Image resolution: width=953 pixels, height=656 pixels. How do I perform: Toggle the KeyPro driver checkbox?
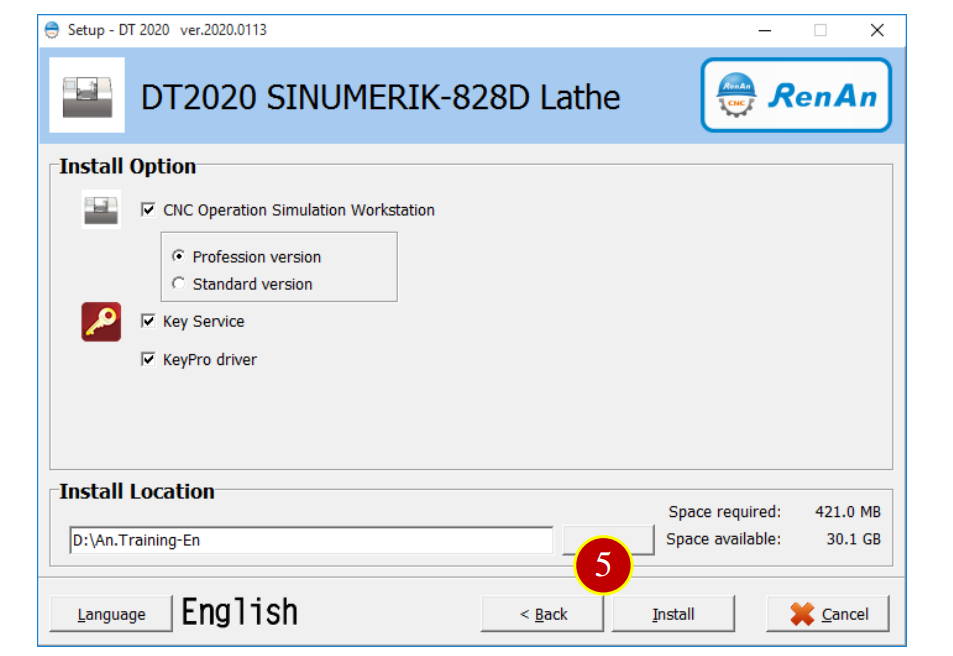148,359
